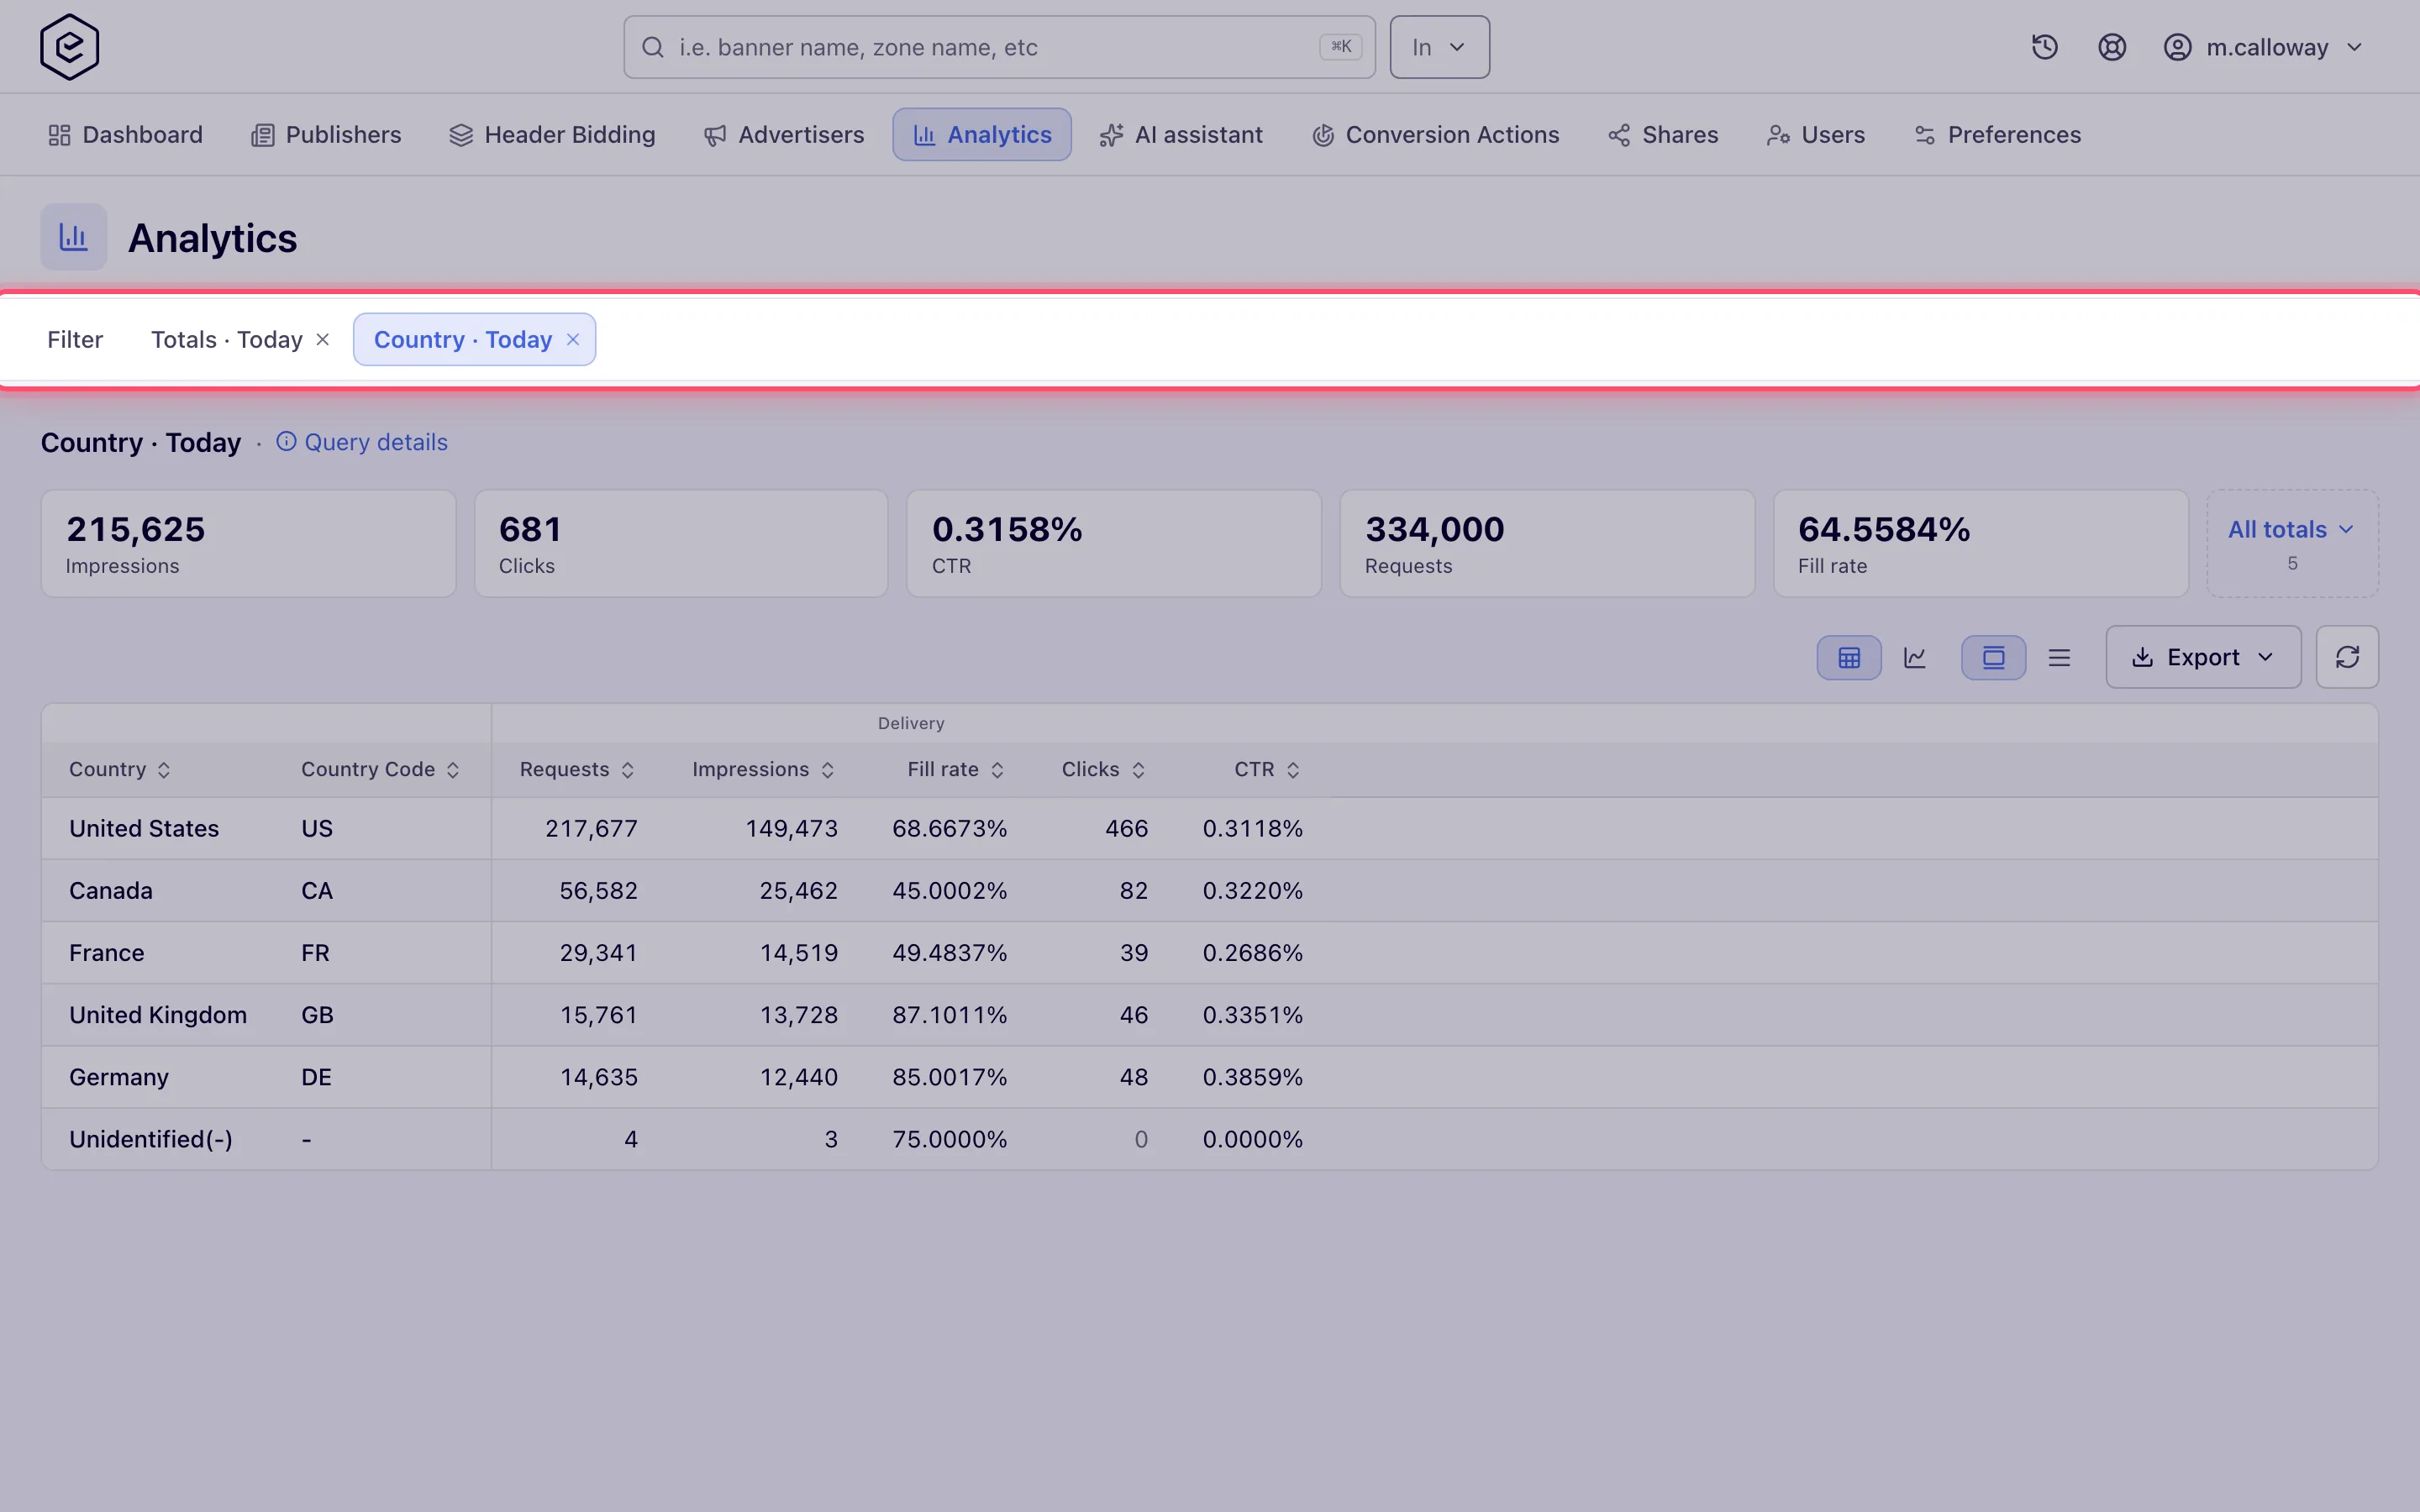Click the Germany row country name

(119, 1077)
